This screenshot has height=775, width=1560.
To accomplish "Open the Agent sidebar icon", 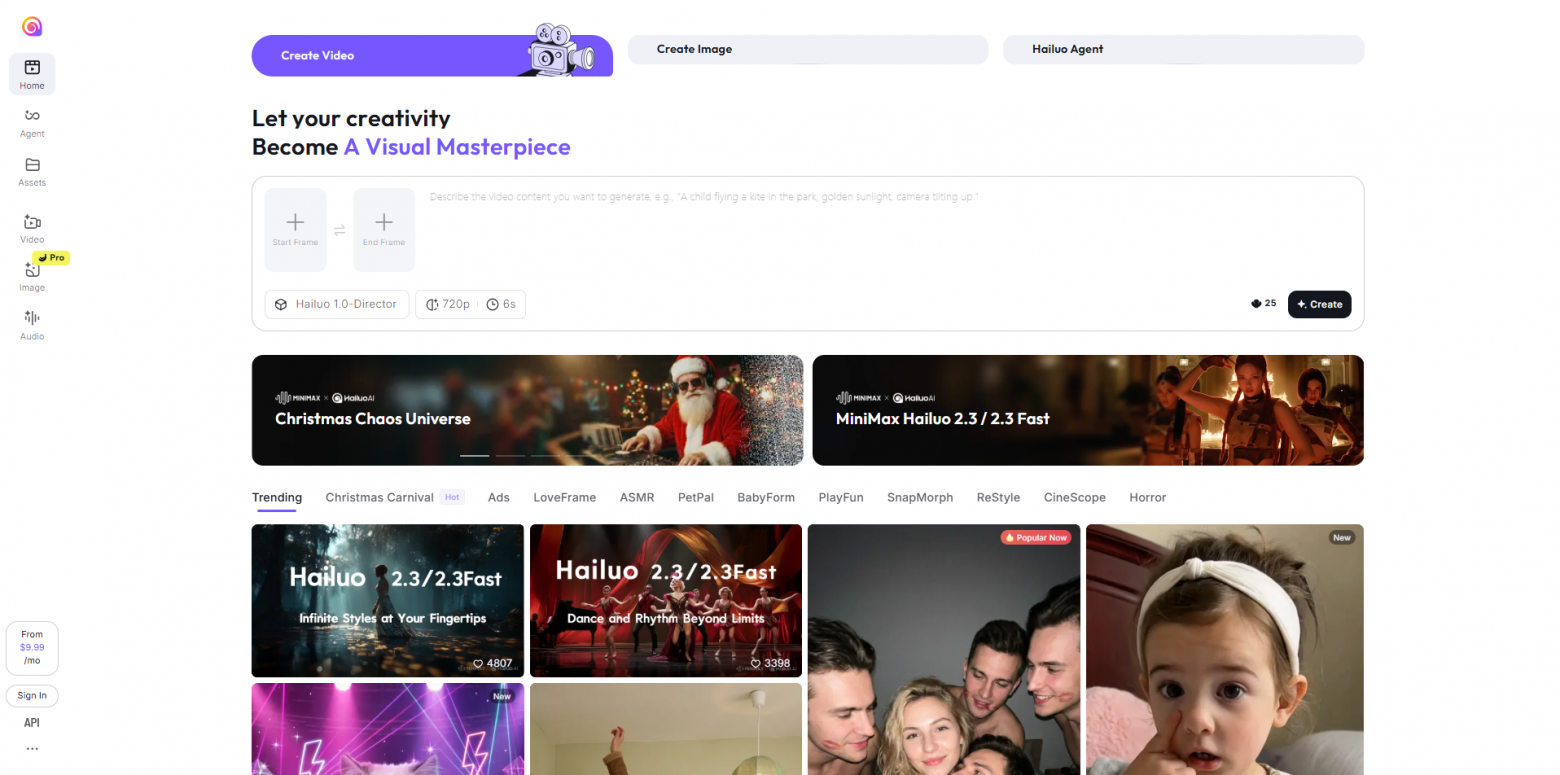I will pyautogui.click(x=32, y=116).
